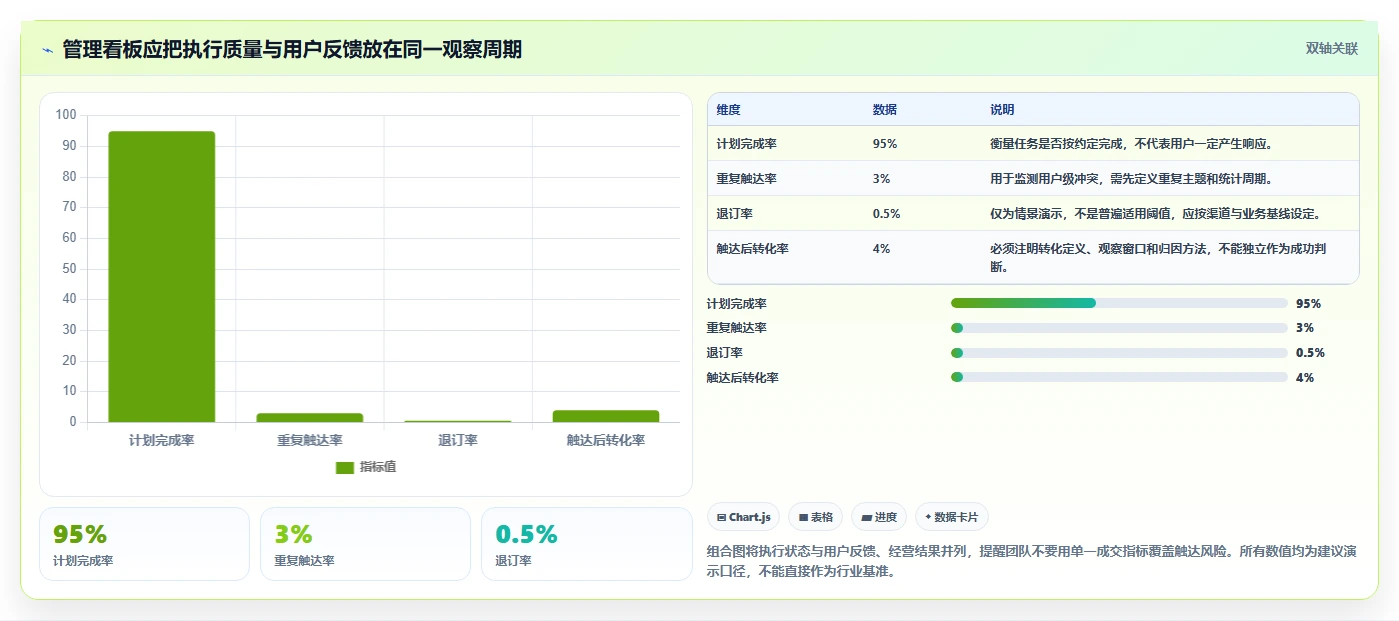
Task: Click the 退订率 progress bar
Action: (x=1119, y=353)
